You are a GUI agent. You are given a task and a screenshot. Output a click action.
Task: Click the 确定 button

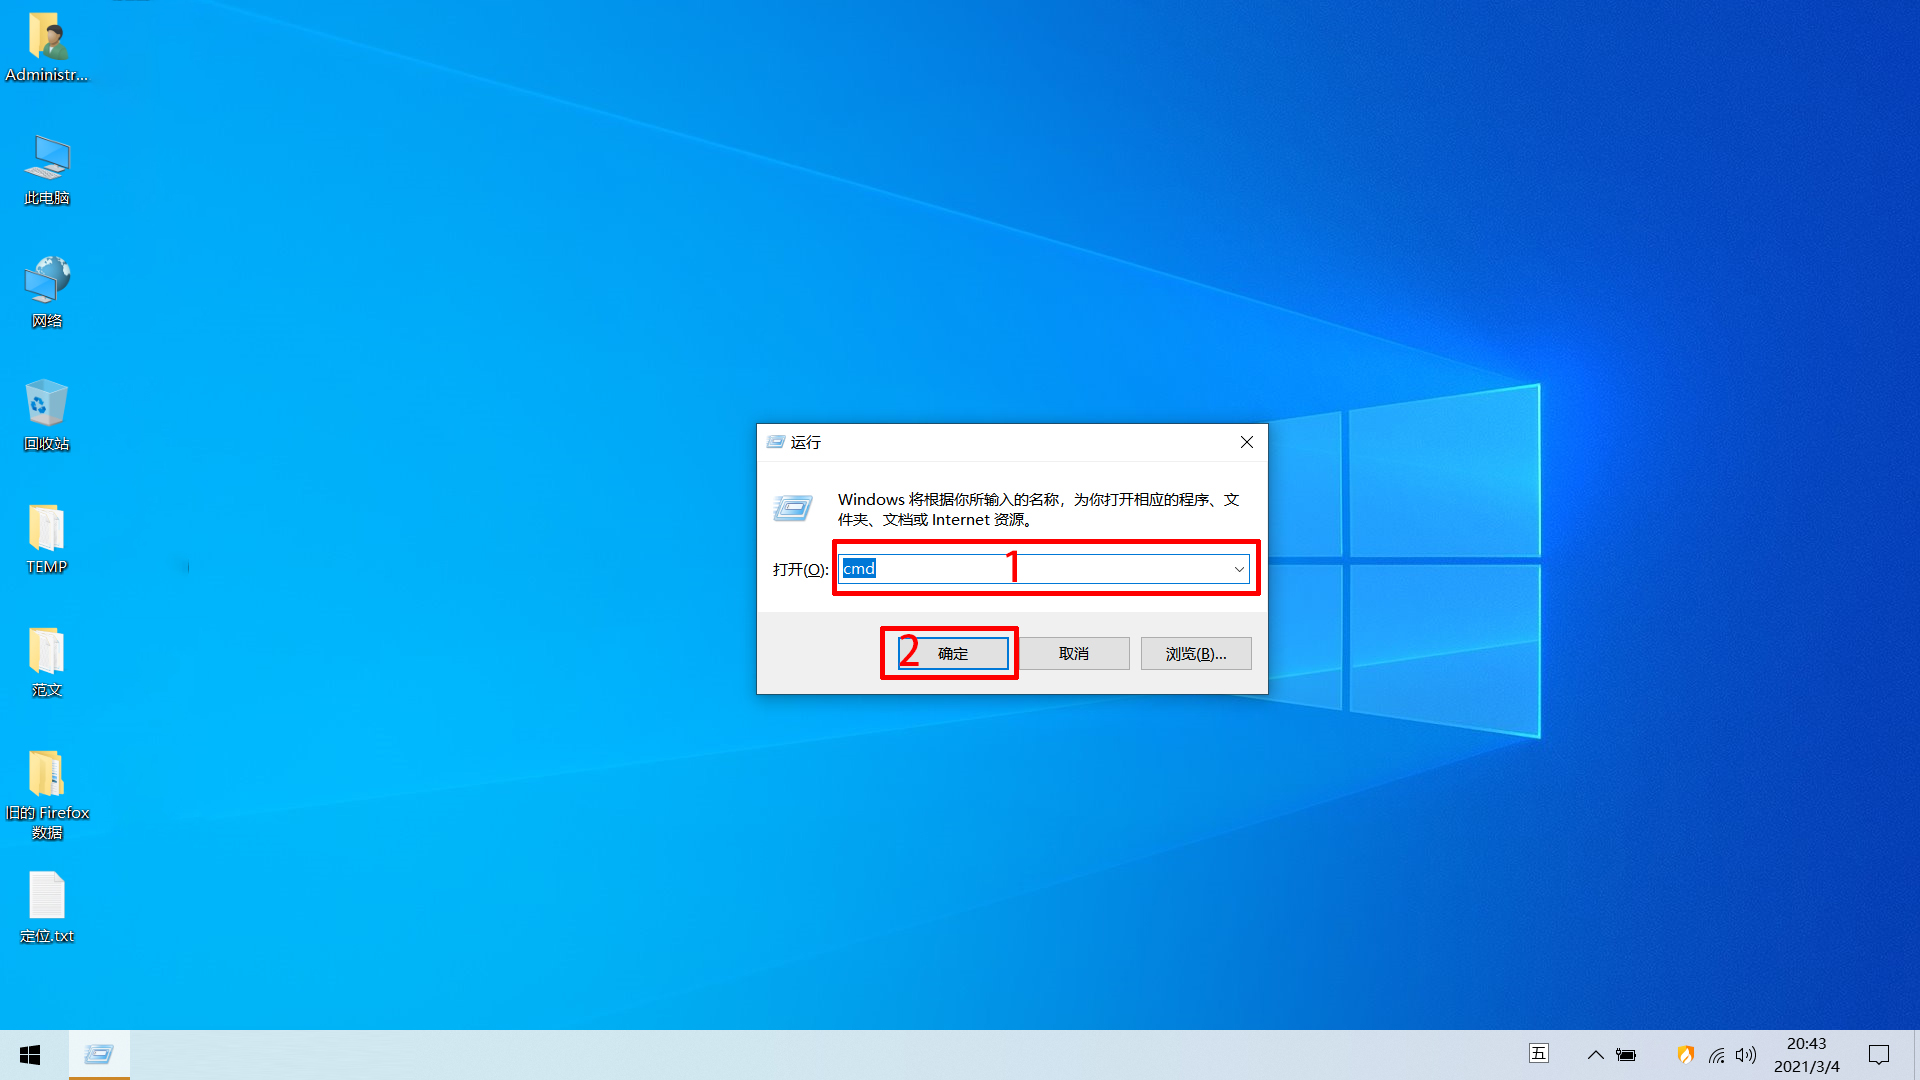point(953,654)
